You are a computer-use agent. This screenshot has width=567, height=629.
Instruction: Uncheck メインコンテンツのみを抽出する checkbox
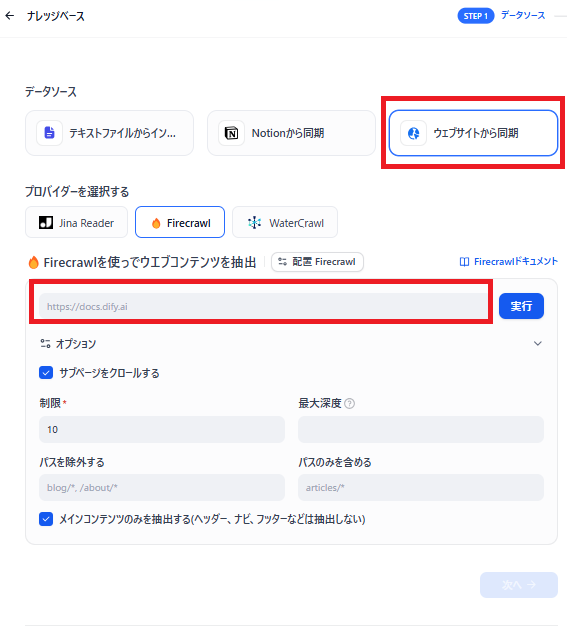tap(46, 519)
